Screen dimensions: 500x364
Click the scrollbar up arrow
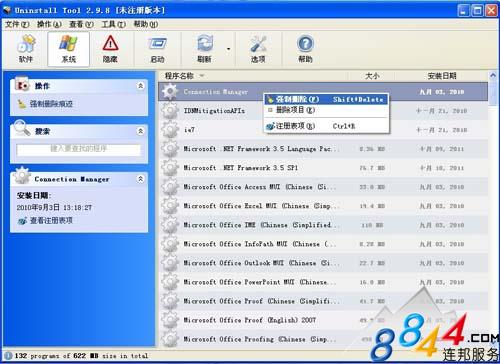(x=493, y=76)
